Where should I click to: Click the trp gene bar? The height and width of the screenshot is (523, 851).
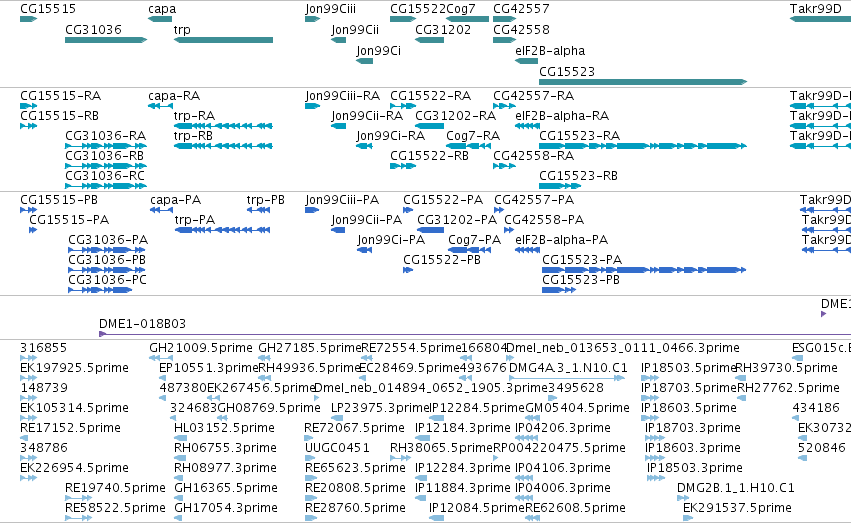(223, 40)
